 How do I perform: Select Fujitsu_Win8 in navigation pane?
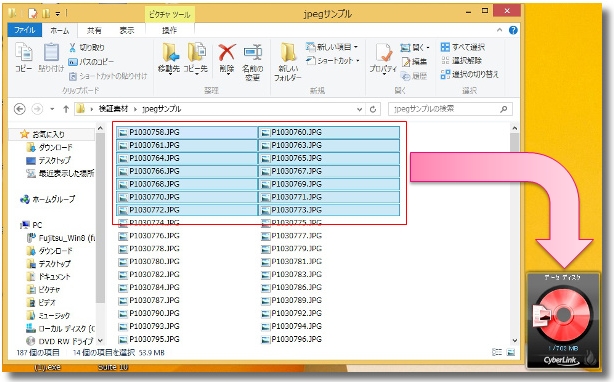point(61,238)
